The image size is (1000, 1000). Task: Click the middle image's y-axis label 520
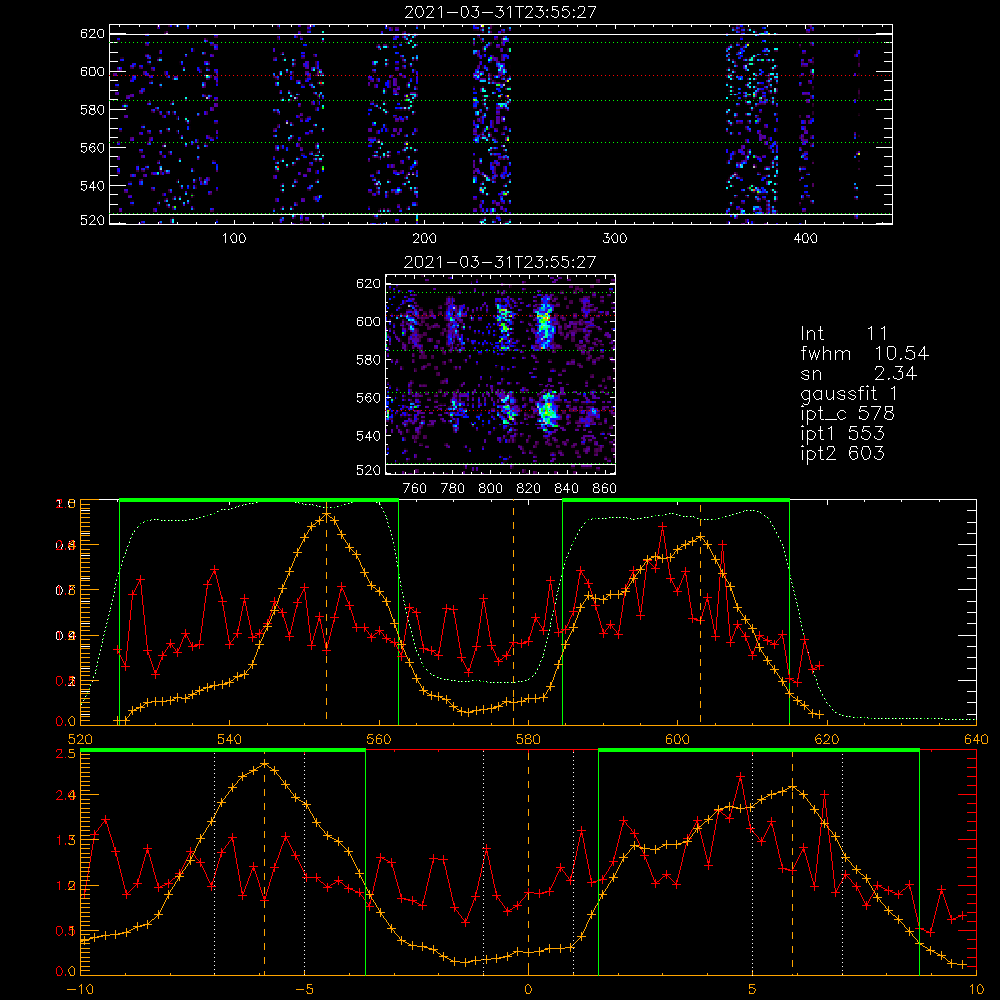click(x=368, y=470)
